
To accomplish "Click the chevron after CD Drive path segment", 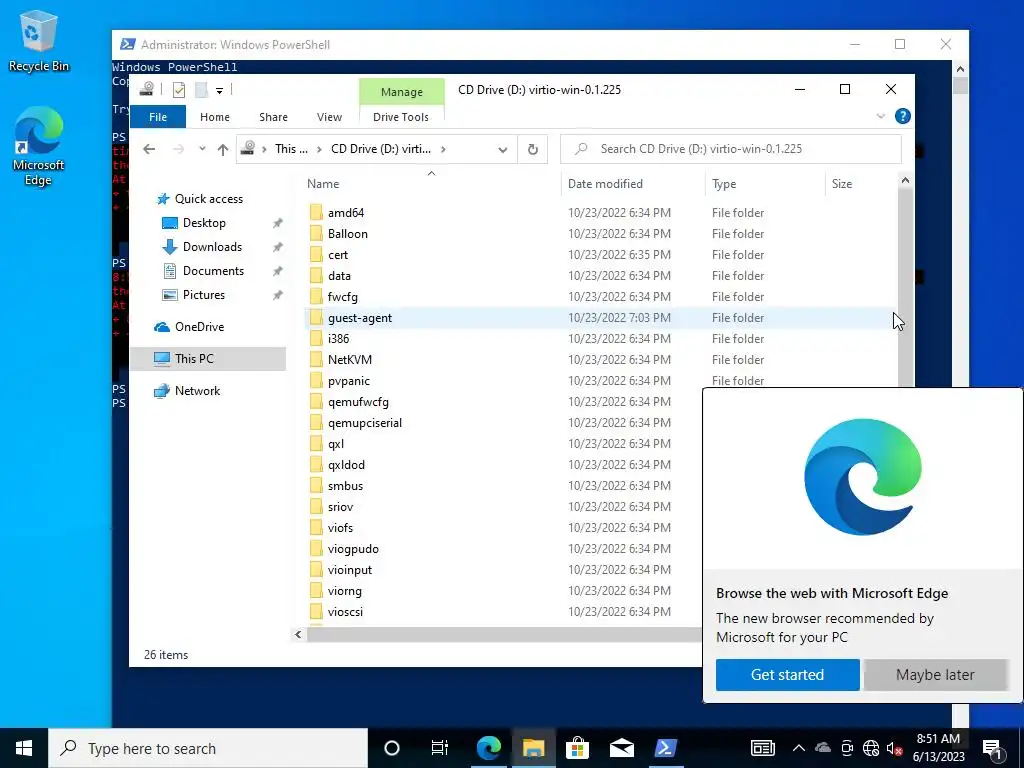I will coord(443,149).
